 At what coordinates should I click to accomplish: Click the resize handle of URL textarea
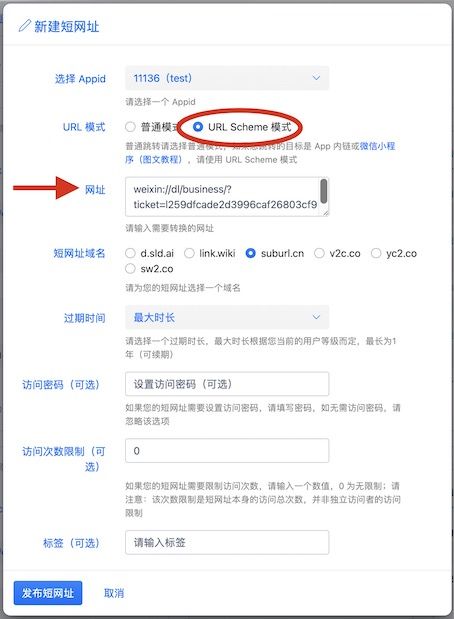(325, 213)
